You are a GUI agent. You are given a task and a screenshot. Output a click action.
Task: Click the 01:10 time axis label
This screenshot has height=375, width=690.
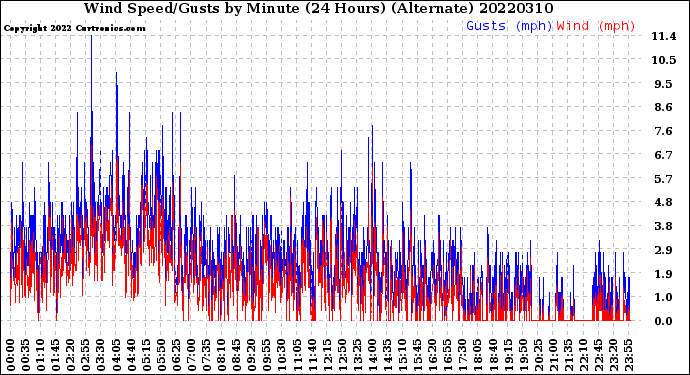[40, 355]
